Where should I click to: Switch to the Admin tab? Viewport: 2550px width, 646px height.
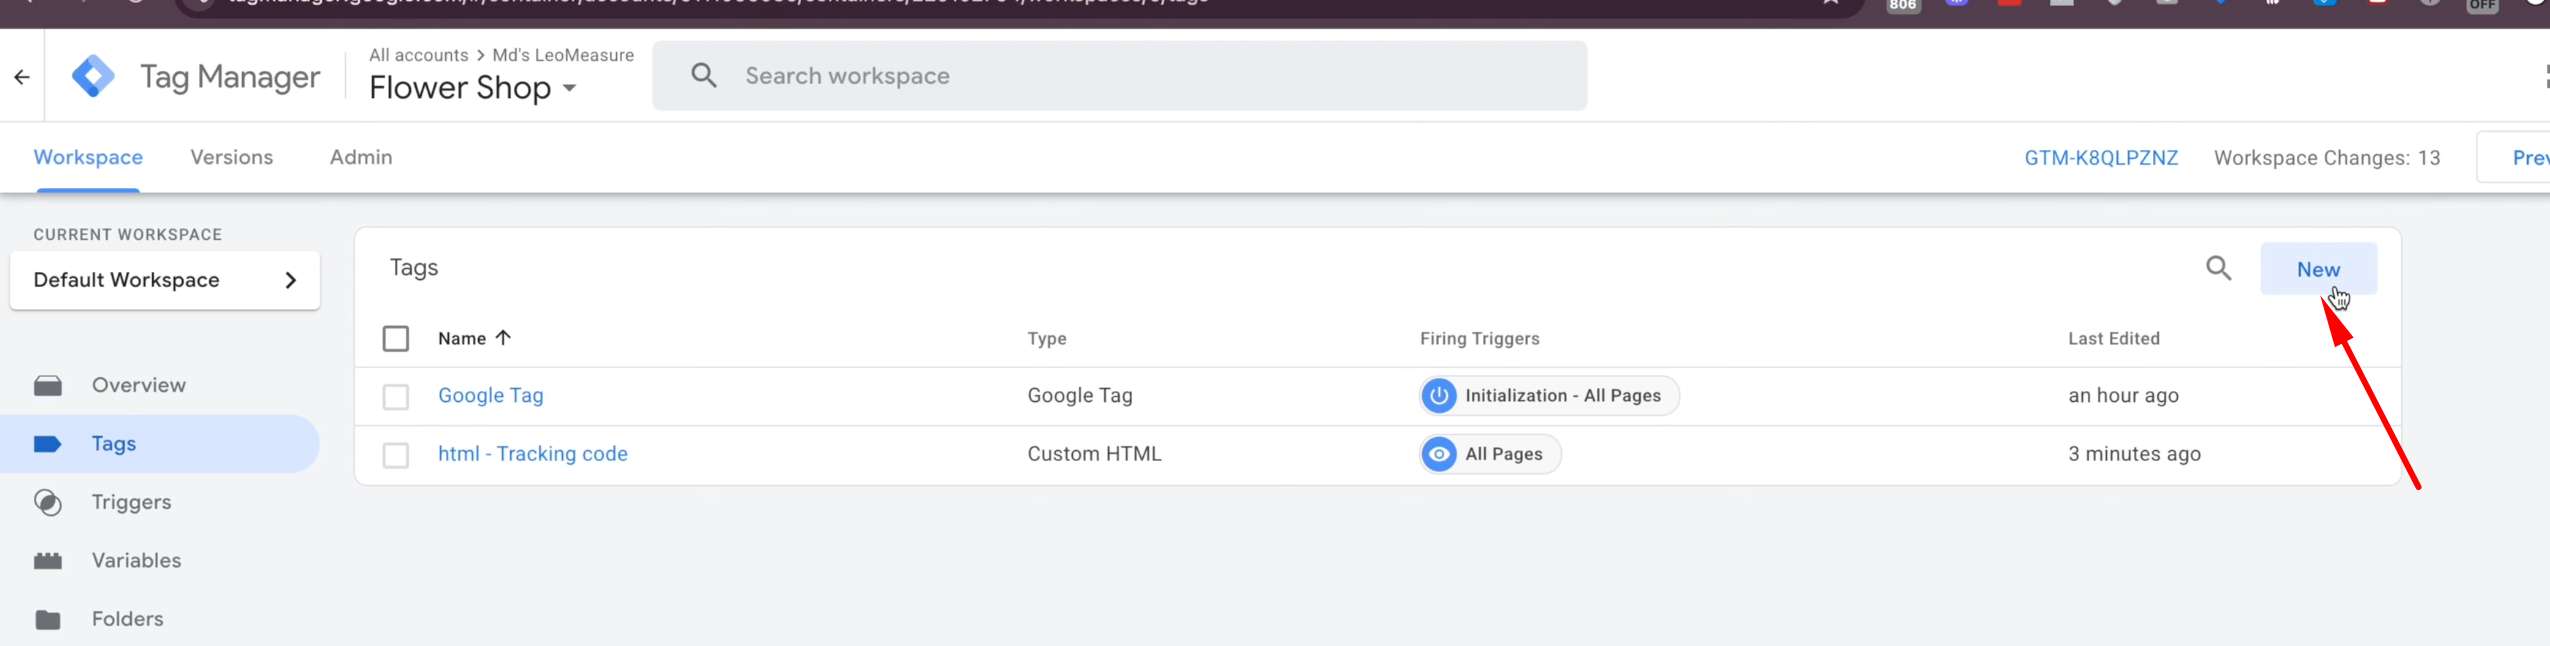(x=361, y=157)
